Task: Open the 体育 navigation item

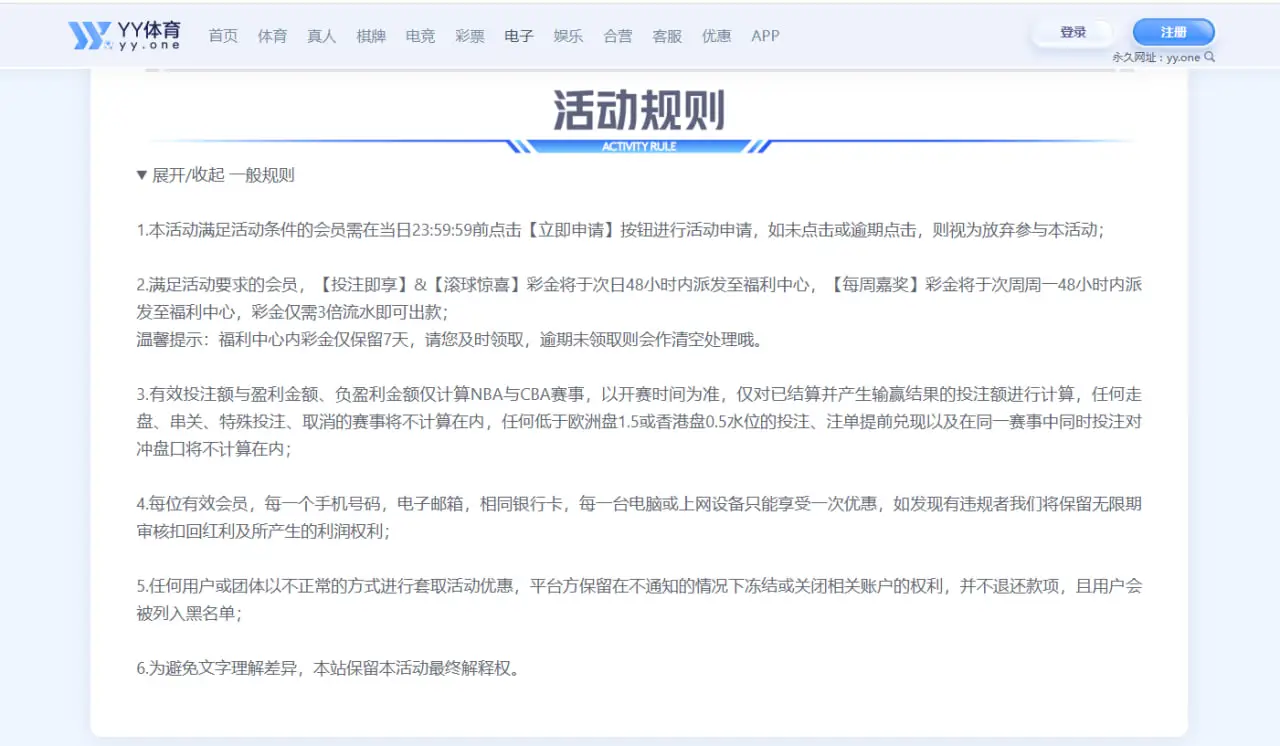Action: (x=272, y=36)
